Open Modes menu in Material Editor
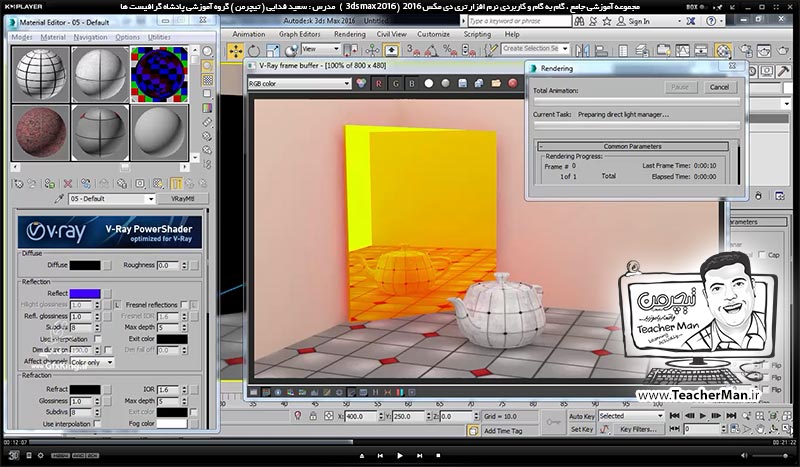This screenshot has height=467, width=800. pos(21,37)
